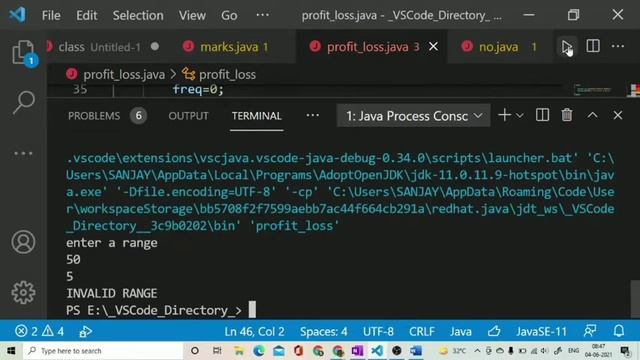Open Windows action center notifications

click(x=625, y=351)
